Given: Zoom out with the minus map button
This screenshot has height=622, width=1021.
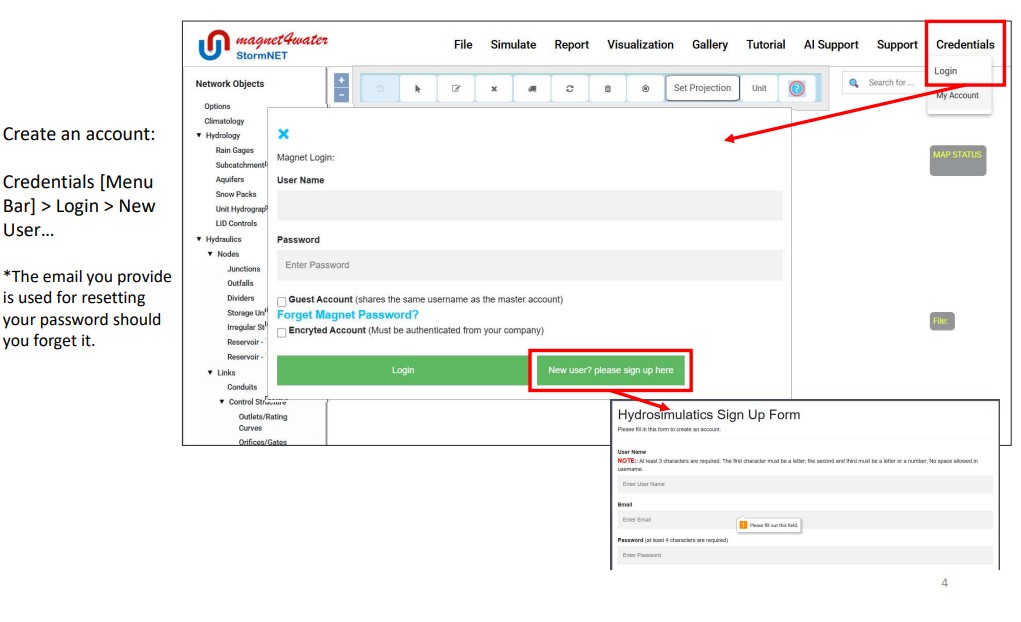Looking at the screenshot, I should (x=341, y=95).
